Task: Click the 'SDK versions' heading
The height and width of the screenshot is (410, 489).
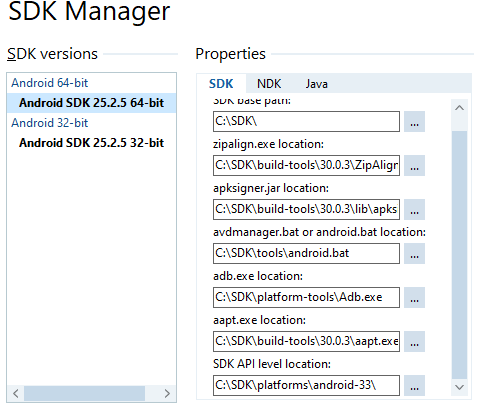Action: point(52,54)
